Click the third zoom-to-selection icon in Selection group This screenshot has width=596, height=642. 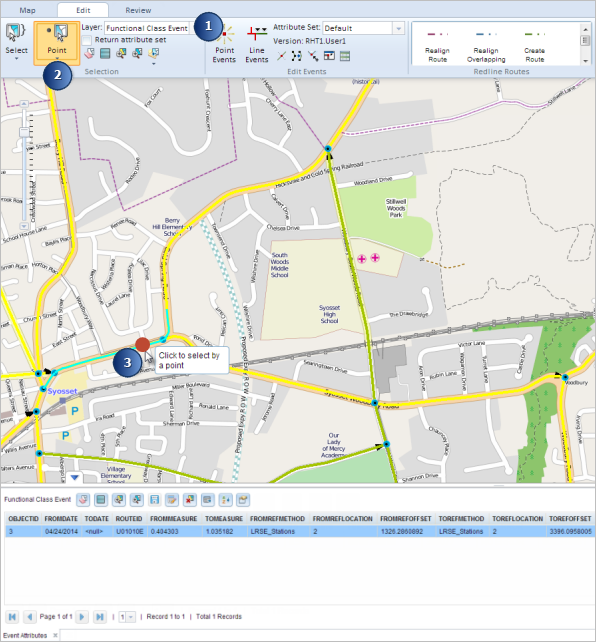121,53
